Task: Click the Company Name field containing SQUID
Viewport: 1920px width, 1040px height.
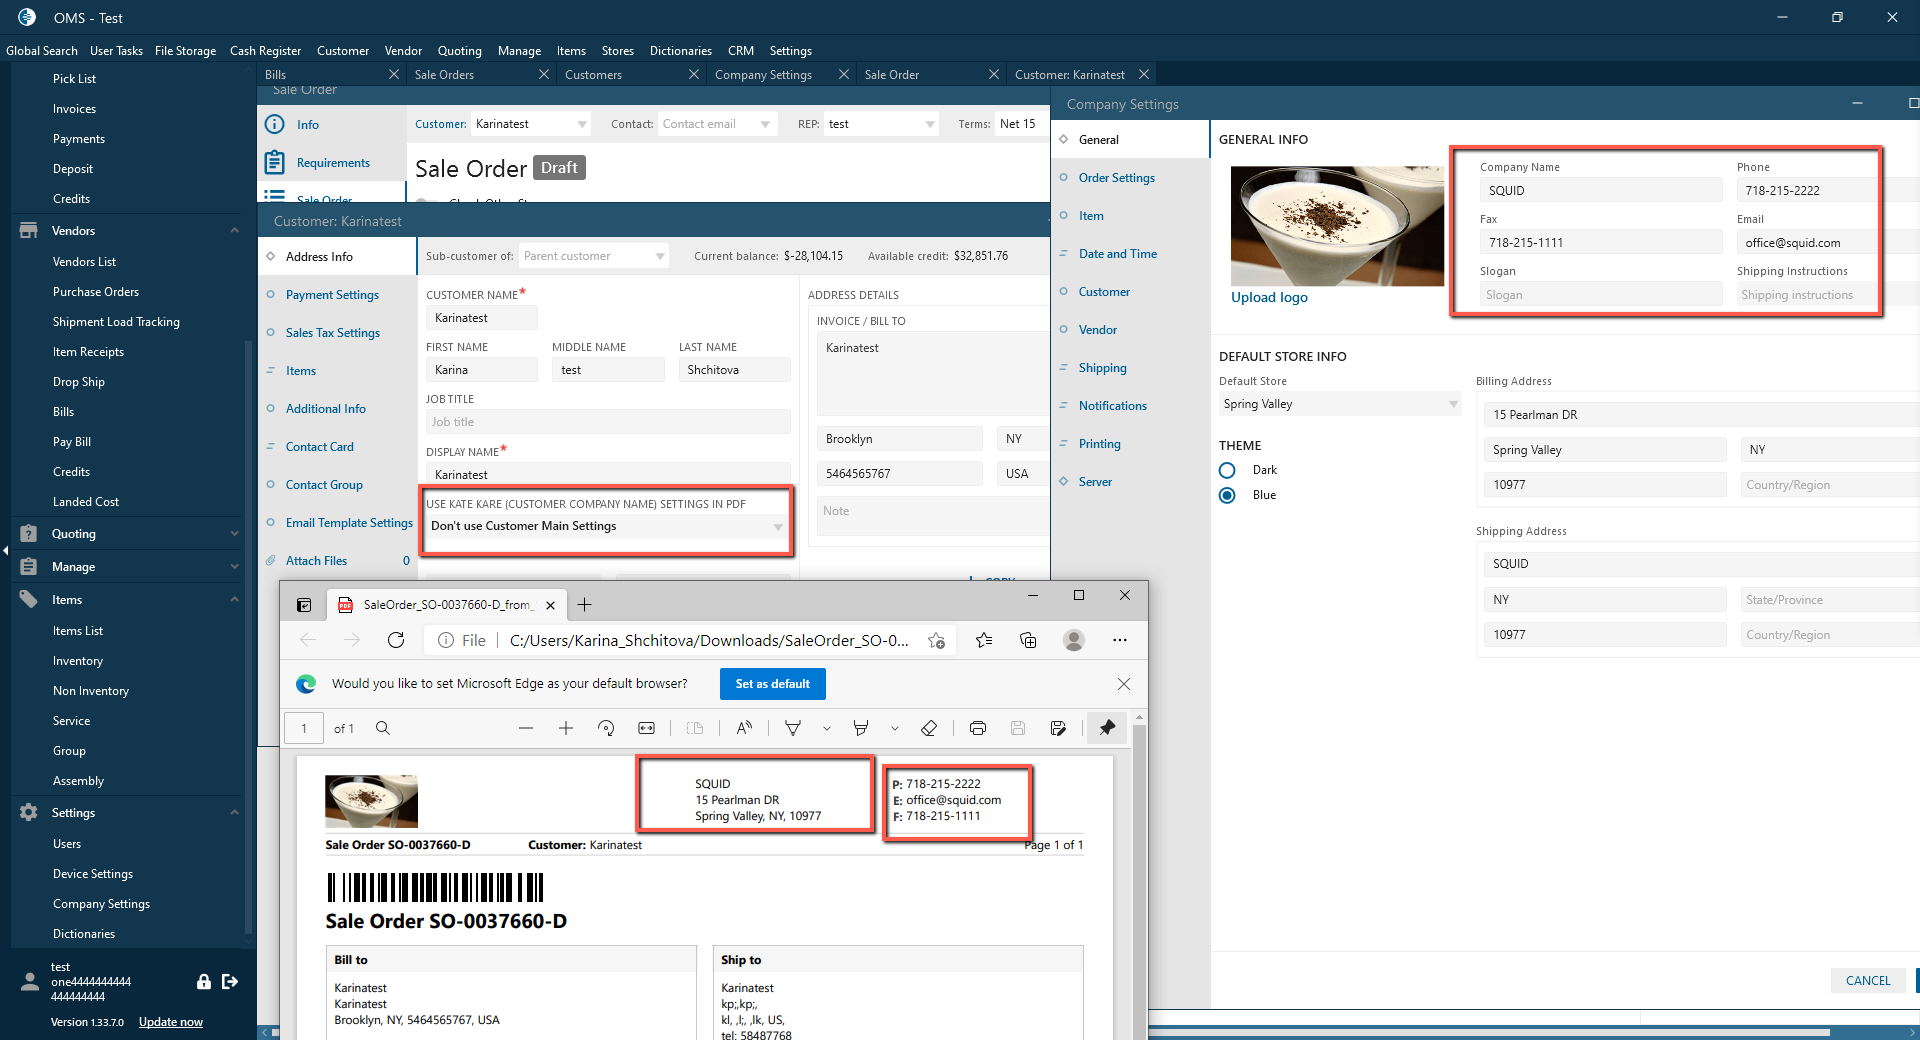Action: (x=1601, y=190)
